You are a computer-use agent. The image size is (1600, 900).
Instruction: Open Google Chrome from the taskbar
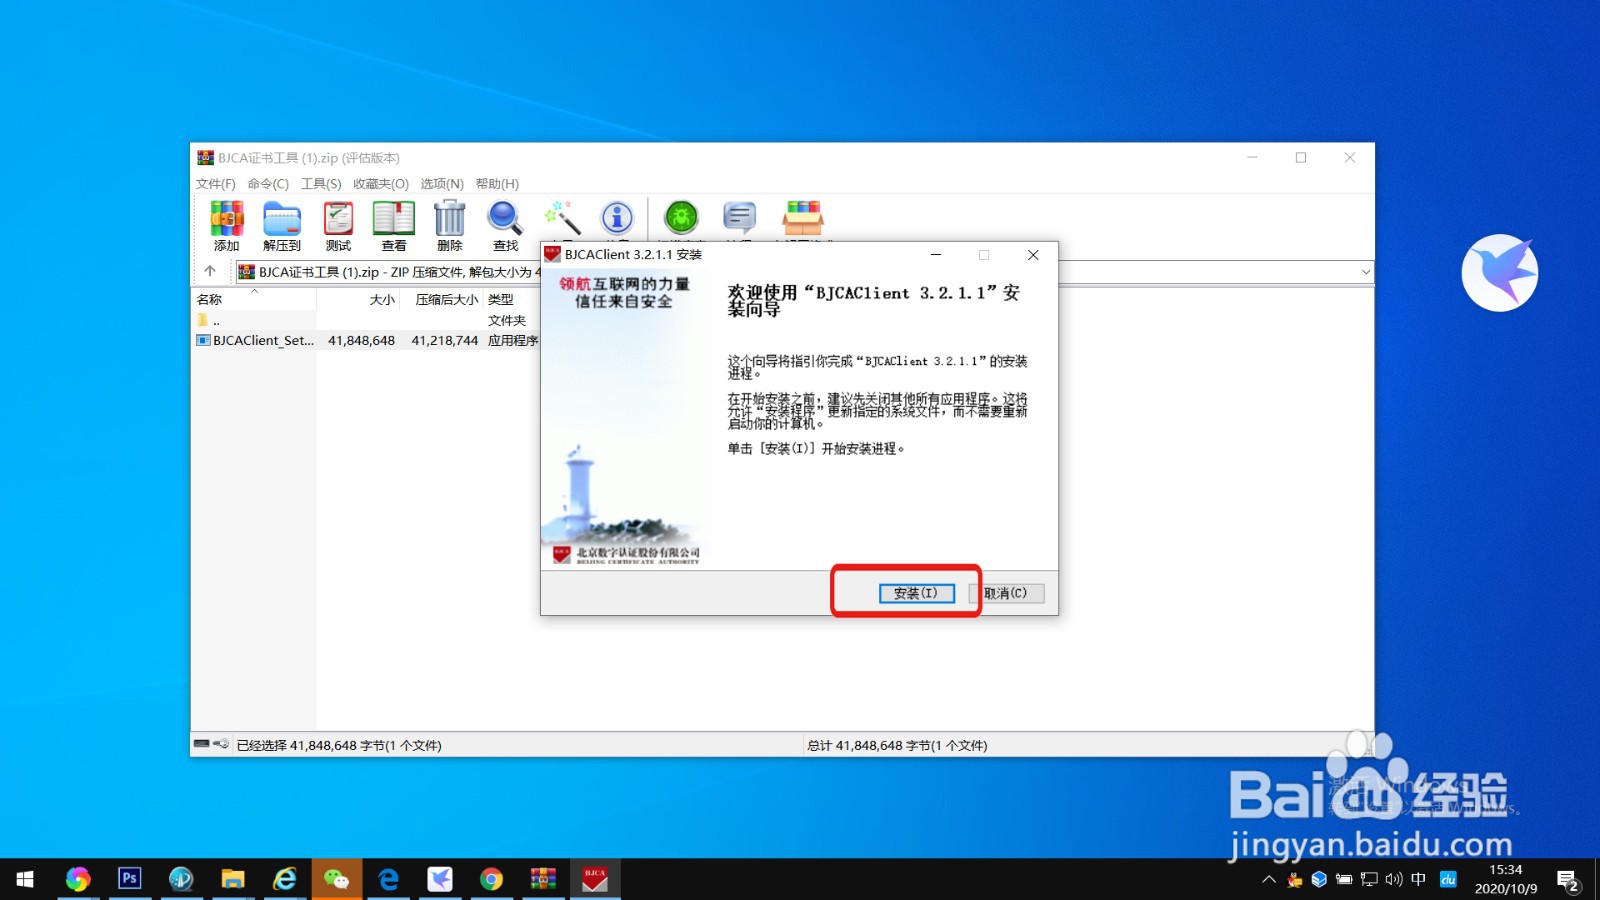tap(491, 879)
